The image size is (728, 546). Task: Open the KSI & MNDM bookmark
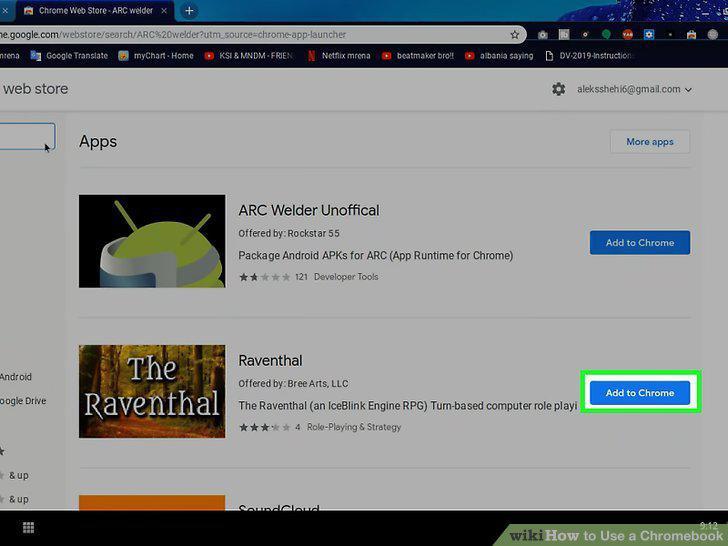click(x=248, y=56)
